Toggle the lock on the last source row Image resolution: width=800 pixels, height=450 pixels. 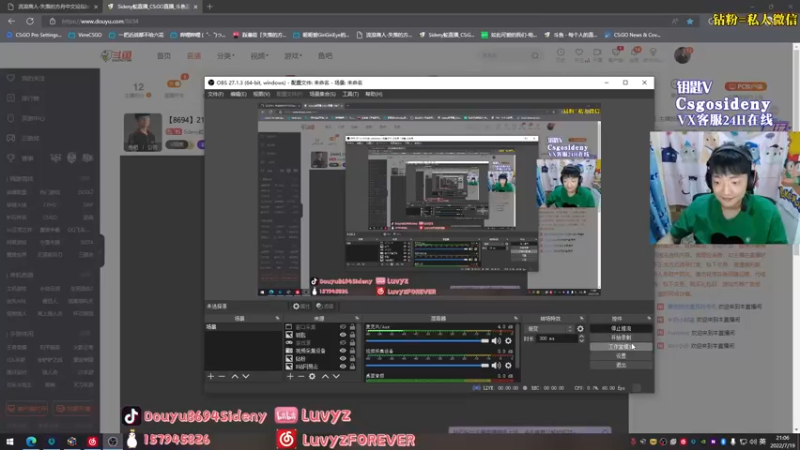[352, 366]
